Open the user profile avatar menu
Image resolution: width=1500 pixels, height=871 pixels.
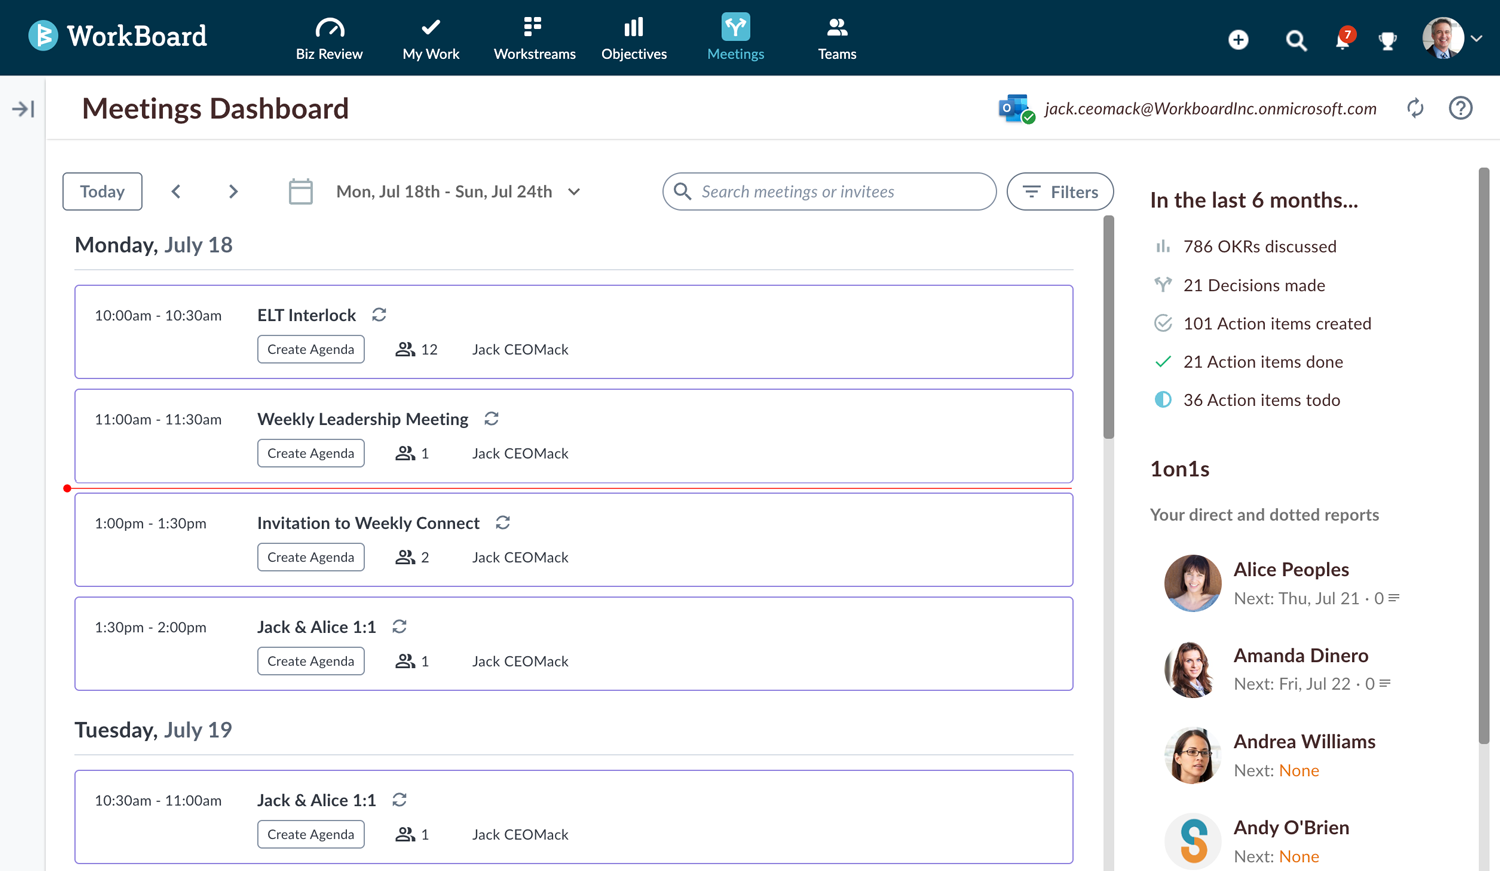pyautogui.click(x=1451, y=38)
